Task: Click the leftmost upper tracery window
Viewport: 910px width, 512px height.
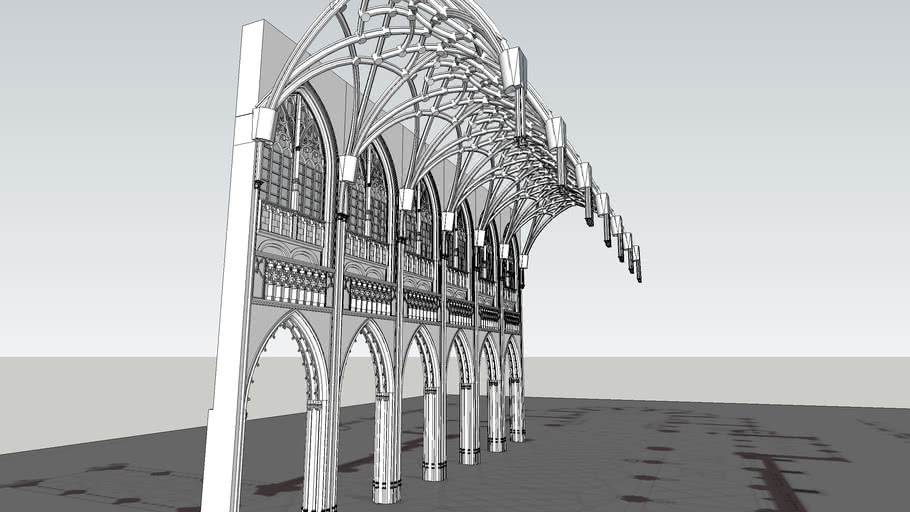Action: coord(293,165)
